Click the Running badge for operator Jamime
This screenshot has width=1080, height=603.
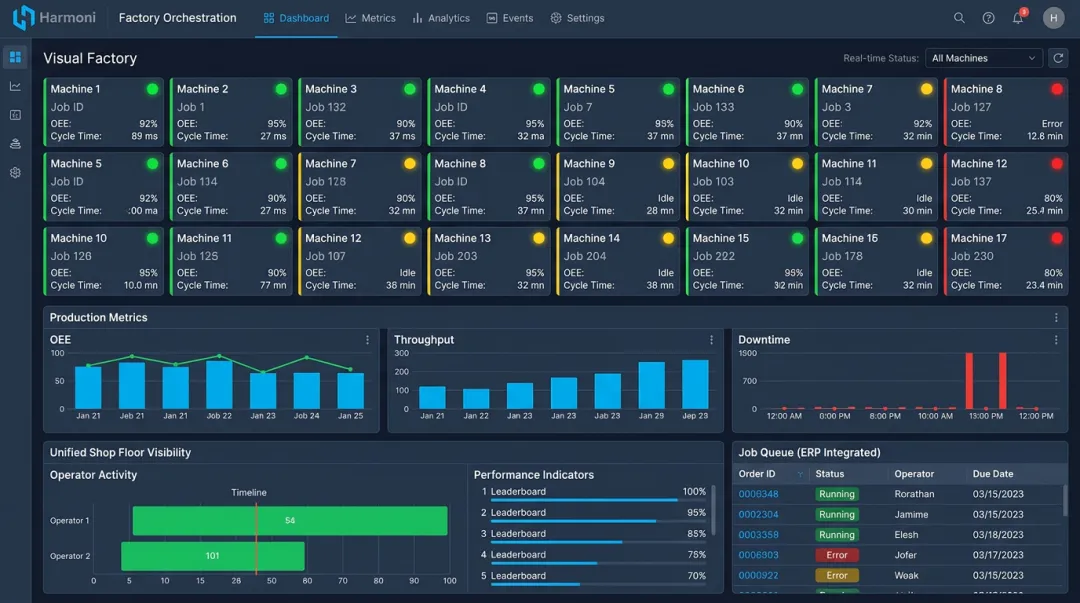pyautogui.click(x=837, y=514)
